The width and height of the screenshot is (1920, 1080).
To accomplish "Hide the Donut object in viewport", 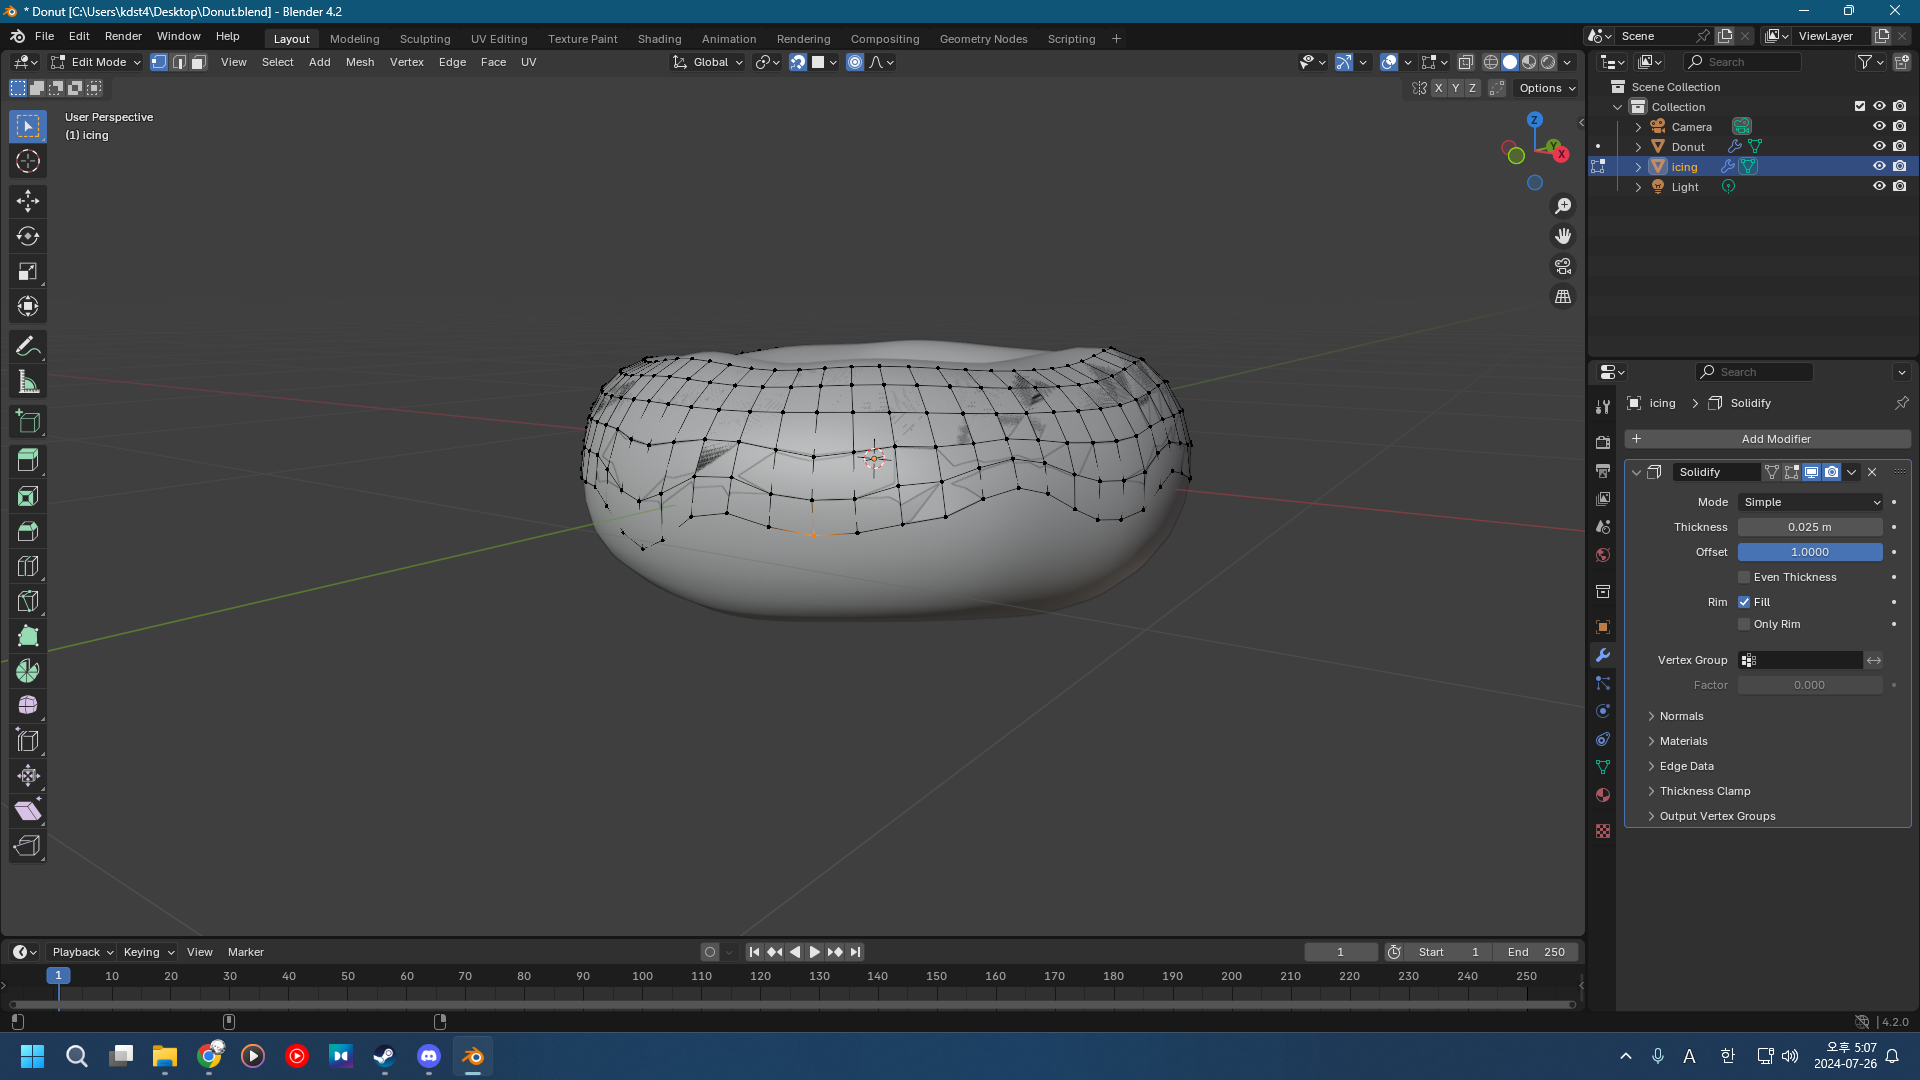I will click(1879, 147).
